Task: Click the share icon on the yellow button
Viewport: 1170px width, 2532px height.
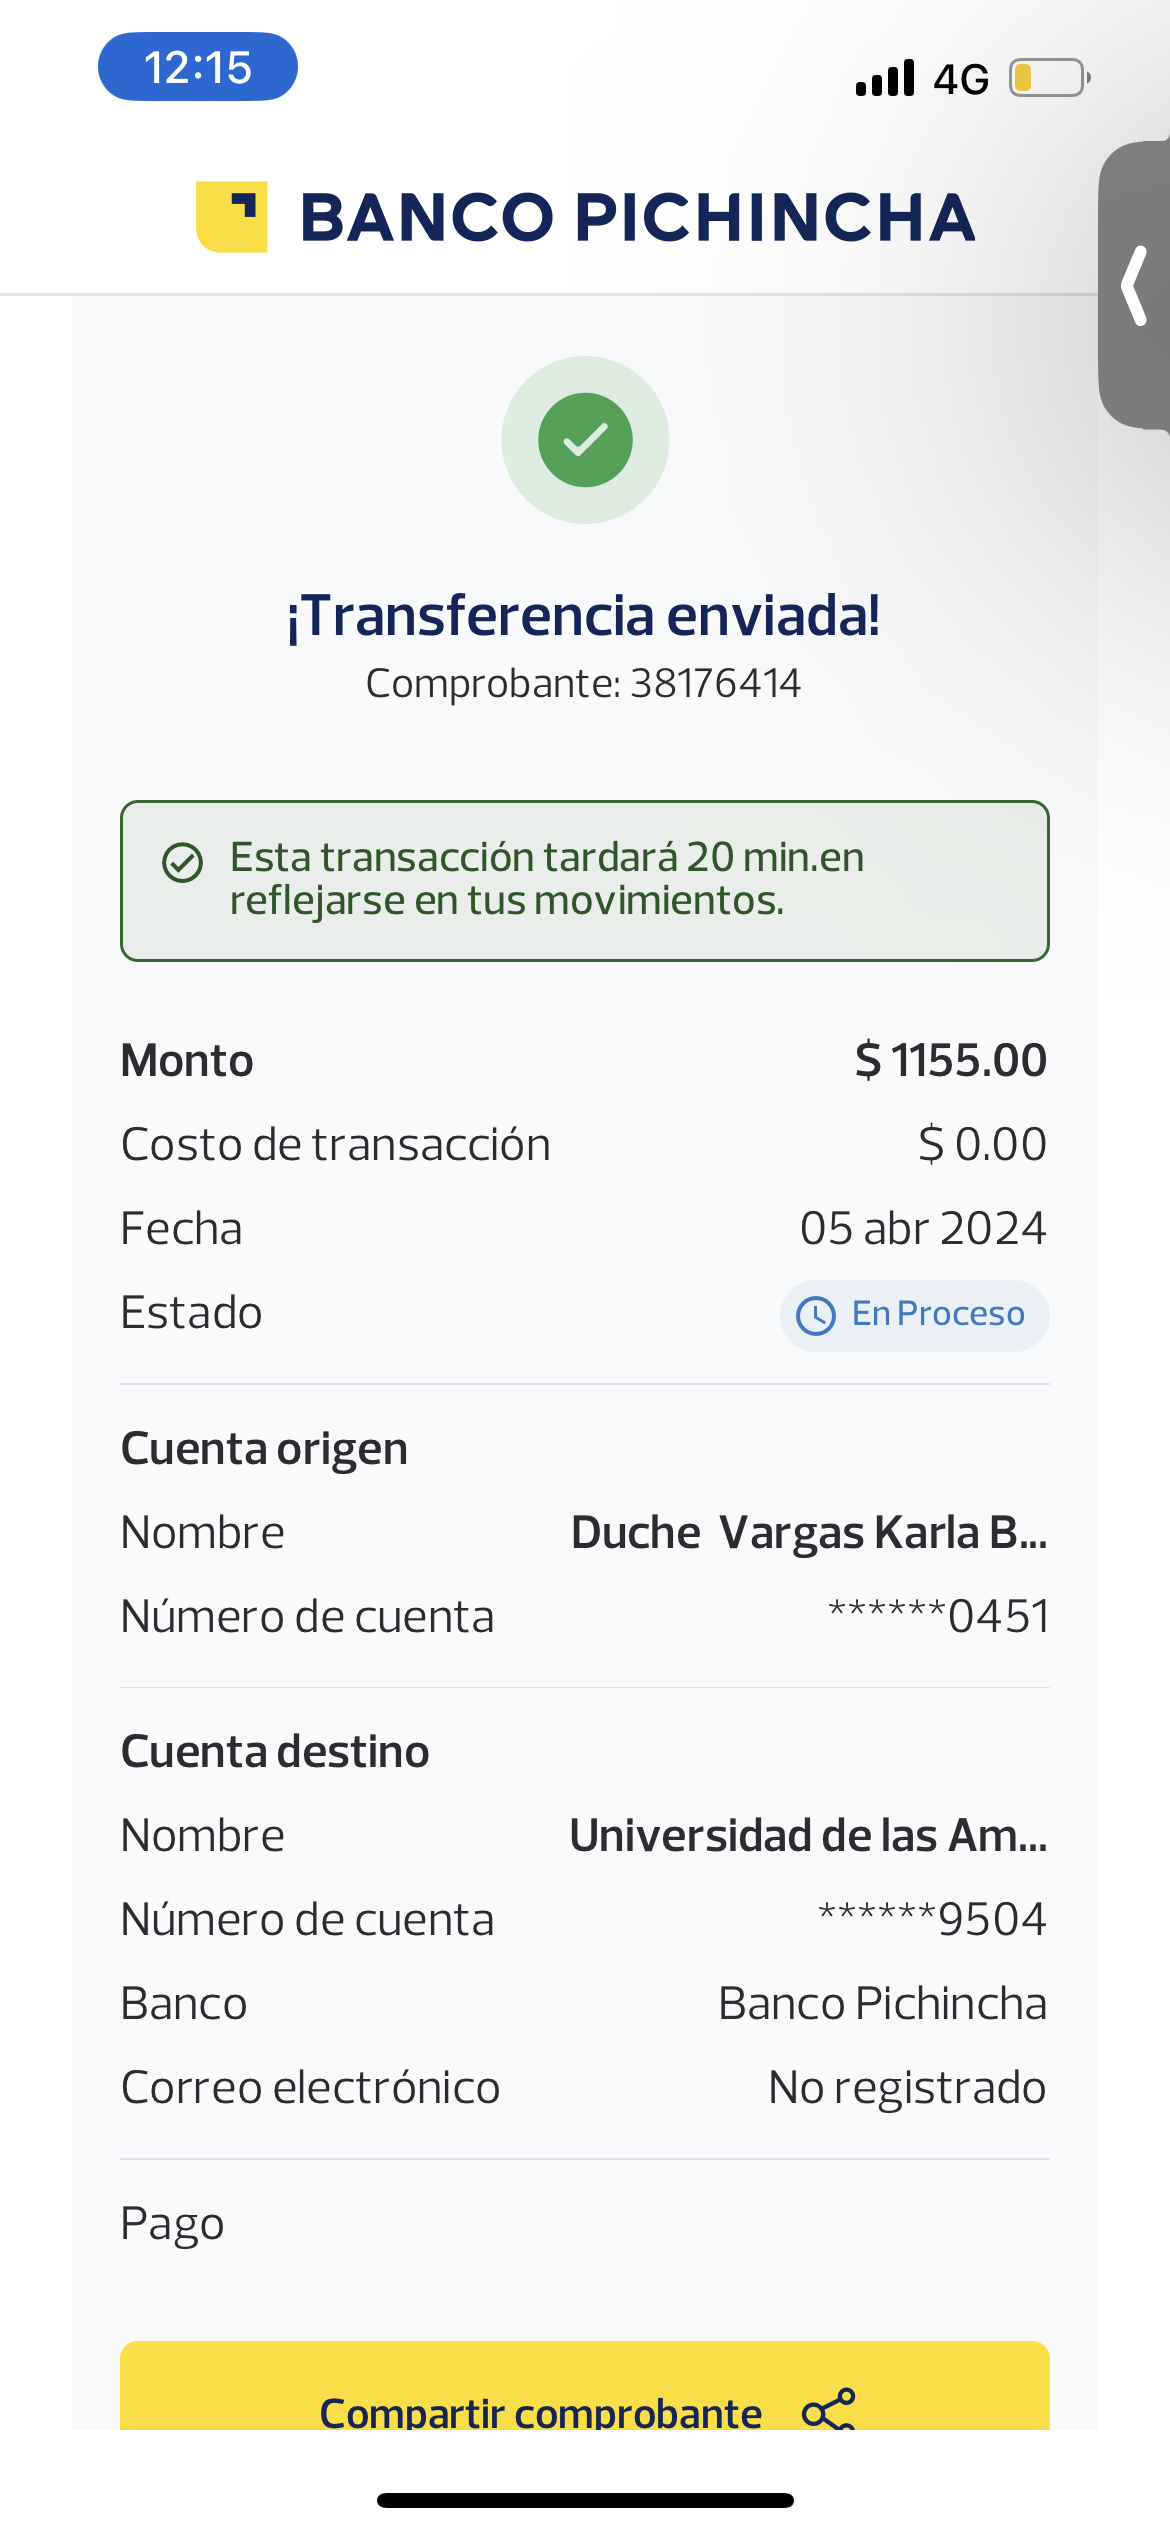Action: [x=829, y=2410]
